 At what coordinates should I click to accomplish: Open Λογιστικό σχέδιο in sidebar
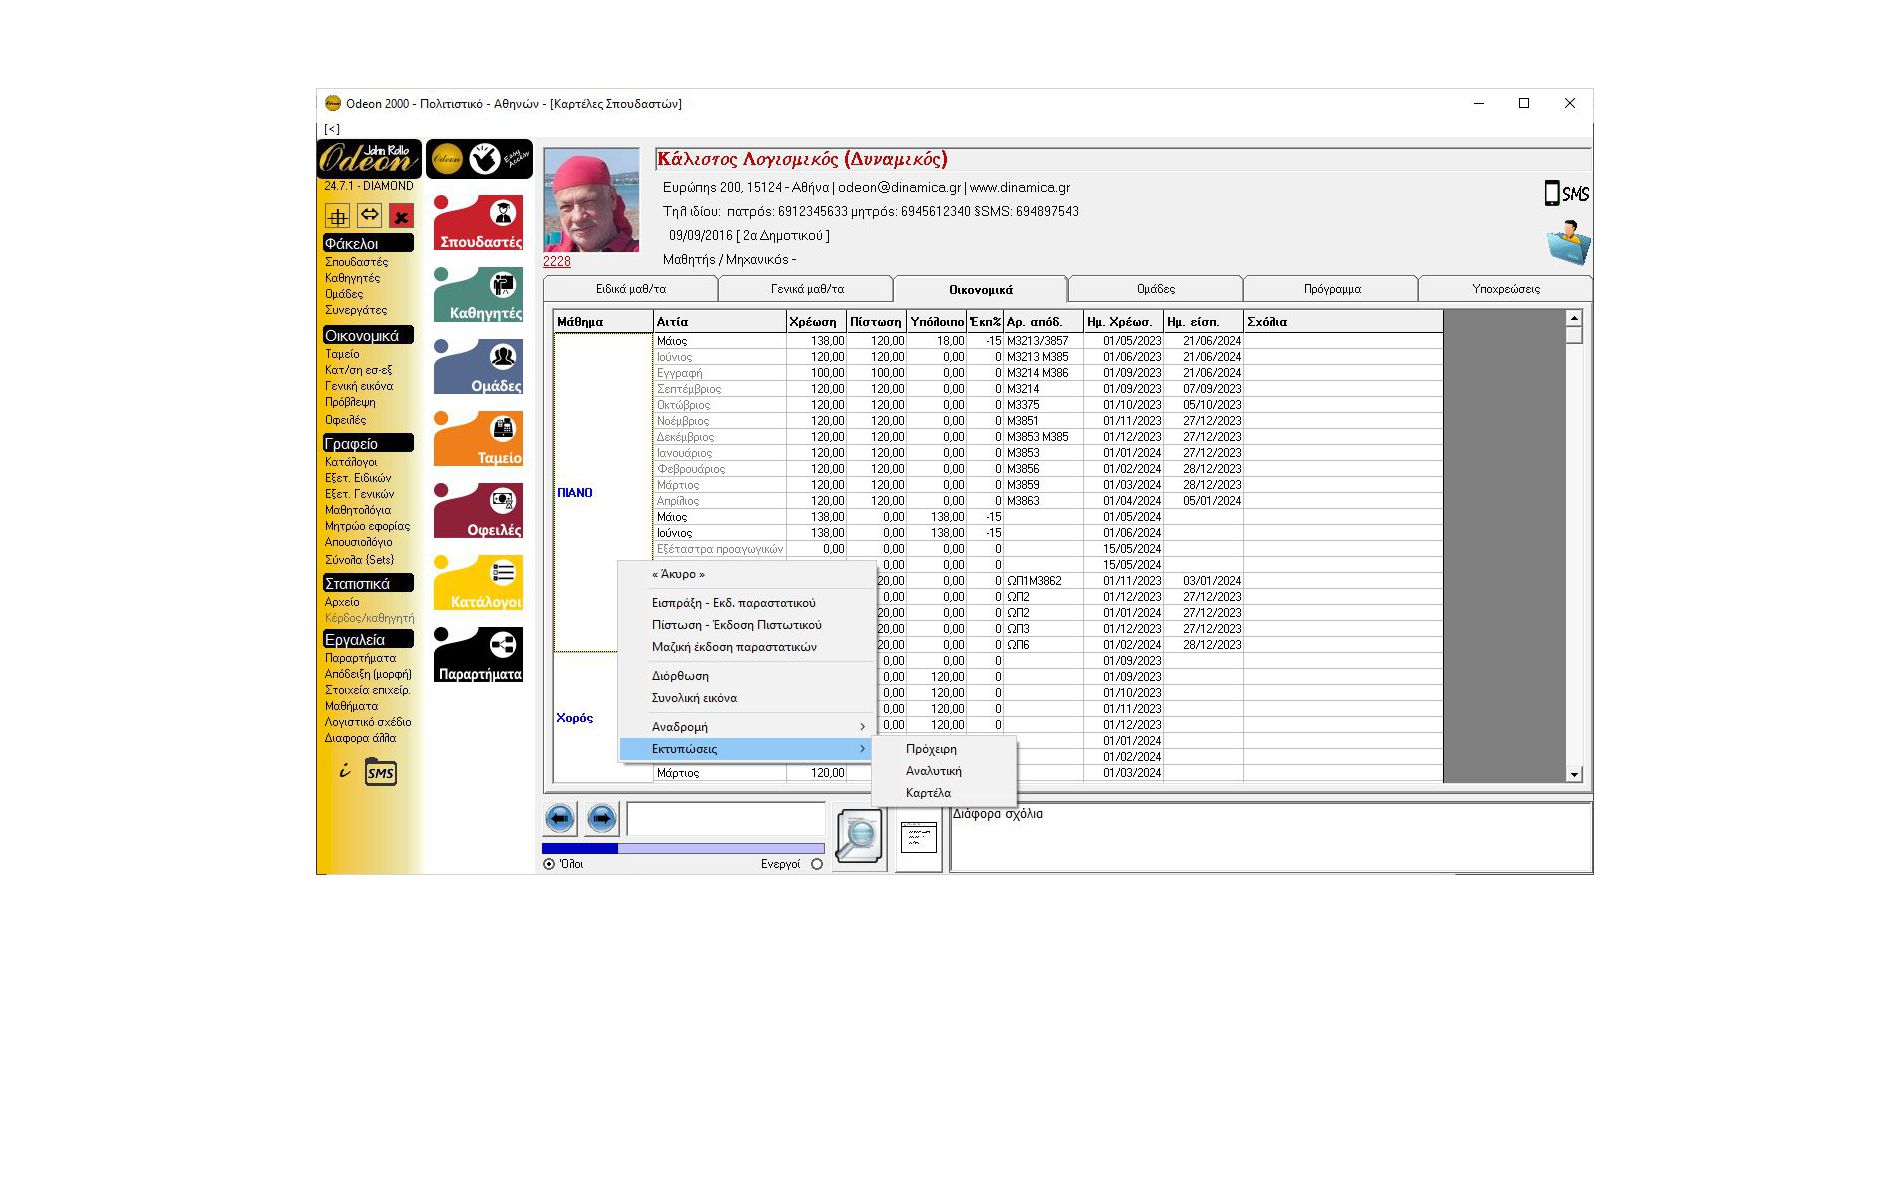368,722
